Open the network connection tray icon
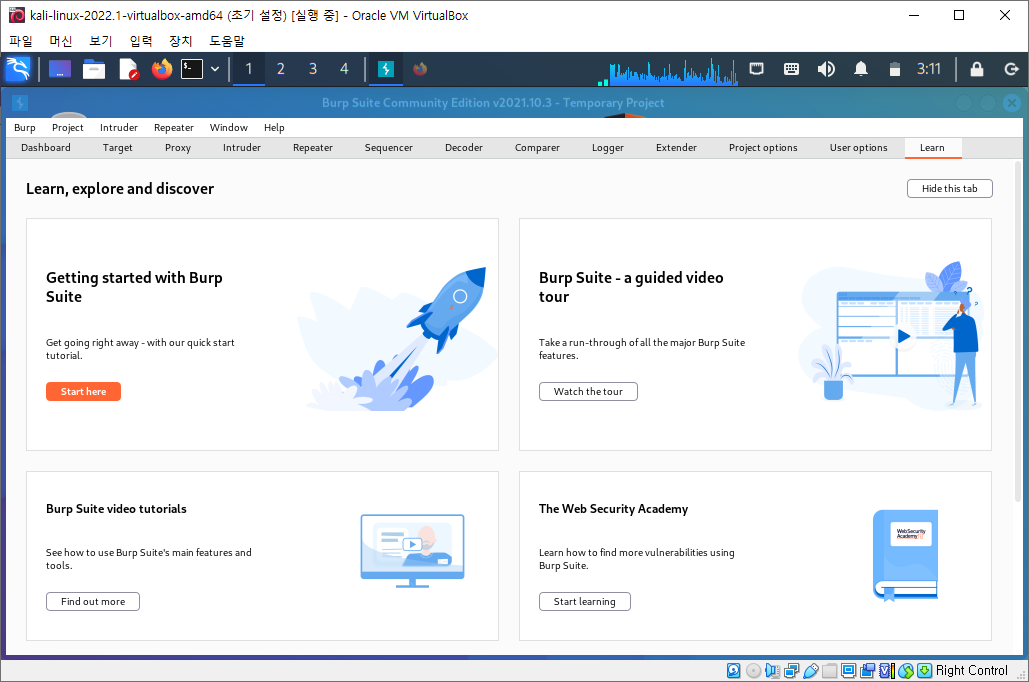This screenshot has width=1029, height=682. 757,69
